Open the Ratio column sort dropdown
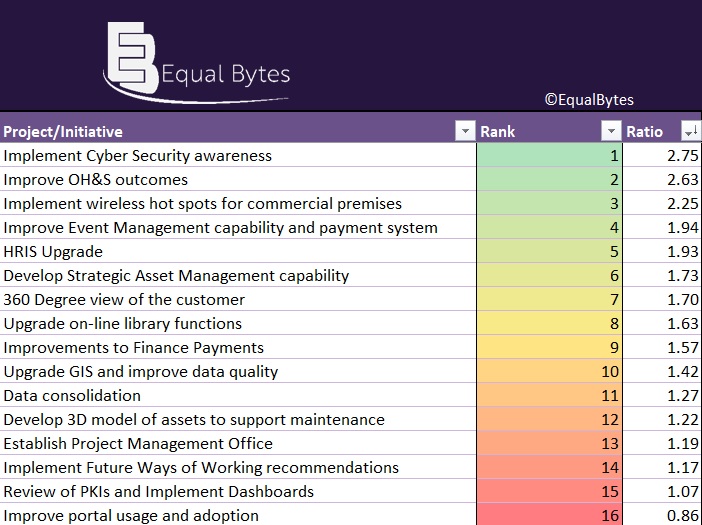Viewport: 702px width, 525px height. click(x=691, y=131)
